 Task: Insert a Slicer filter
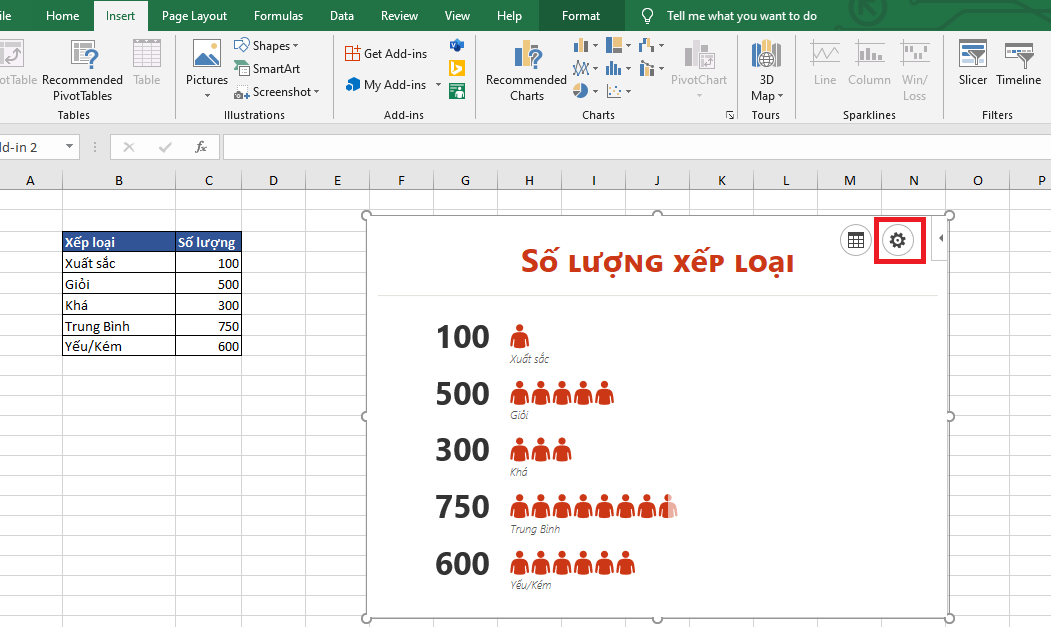click(x=972, y=64)
